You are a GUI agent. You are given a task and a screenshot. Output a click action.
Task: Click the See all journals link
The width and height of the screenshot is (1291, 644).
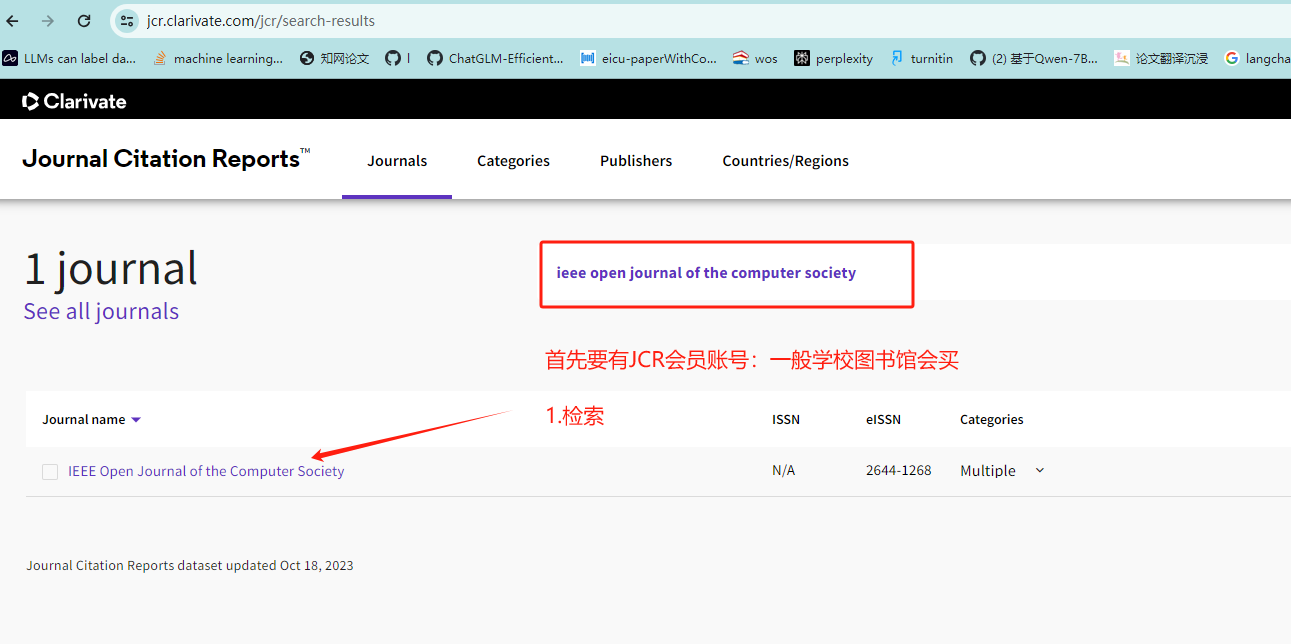pyautogui.click(x=101, y=311)
